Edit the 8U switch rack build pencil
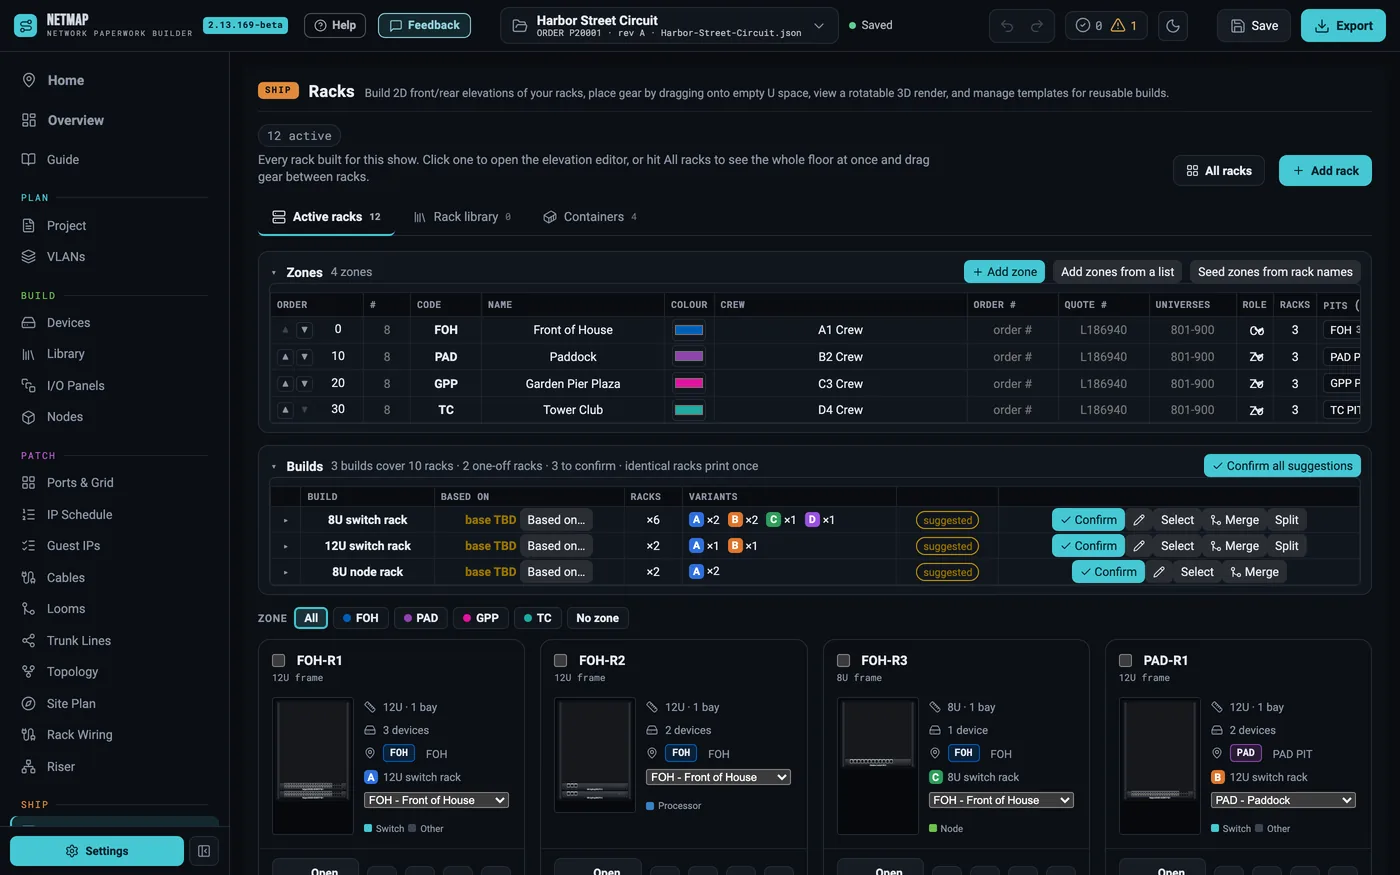Screen dimensions: 1400x875 1139,520
